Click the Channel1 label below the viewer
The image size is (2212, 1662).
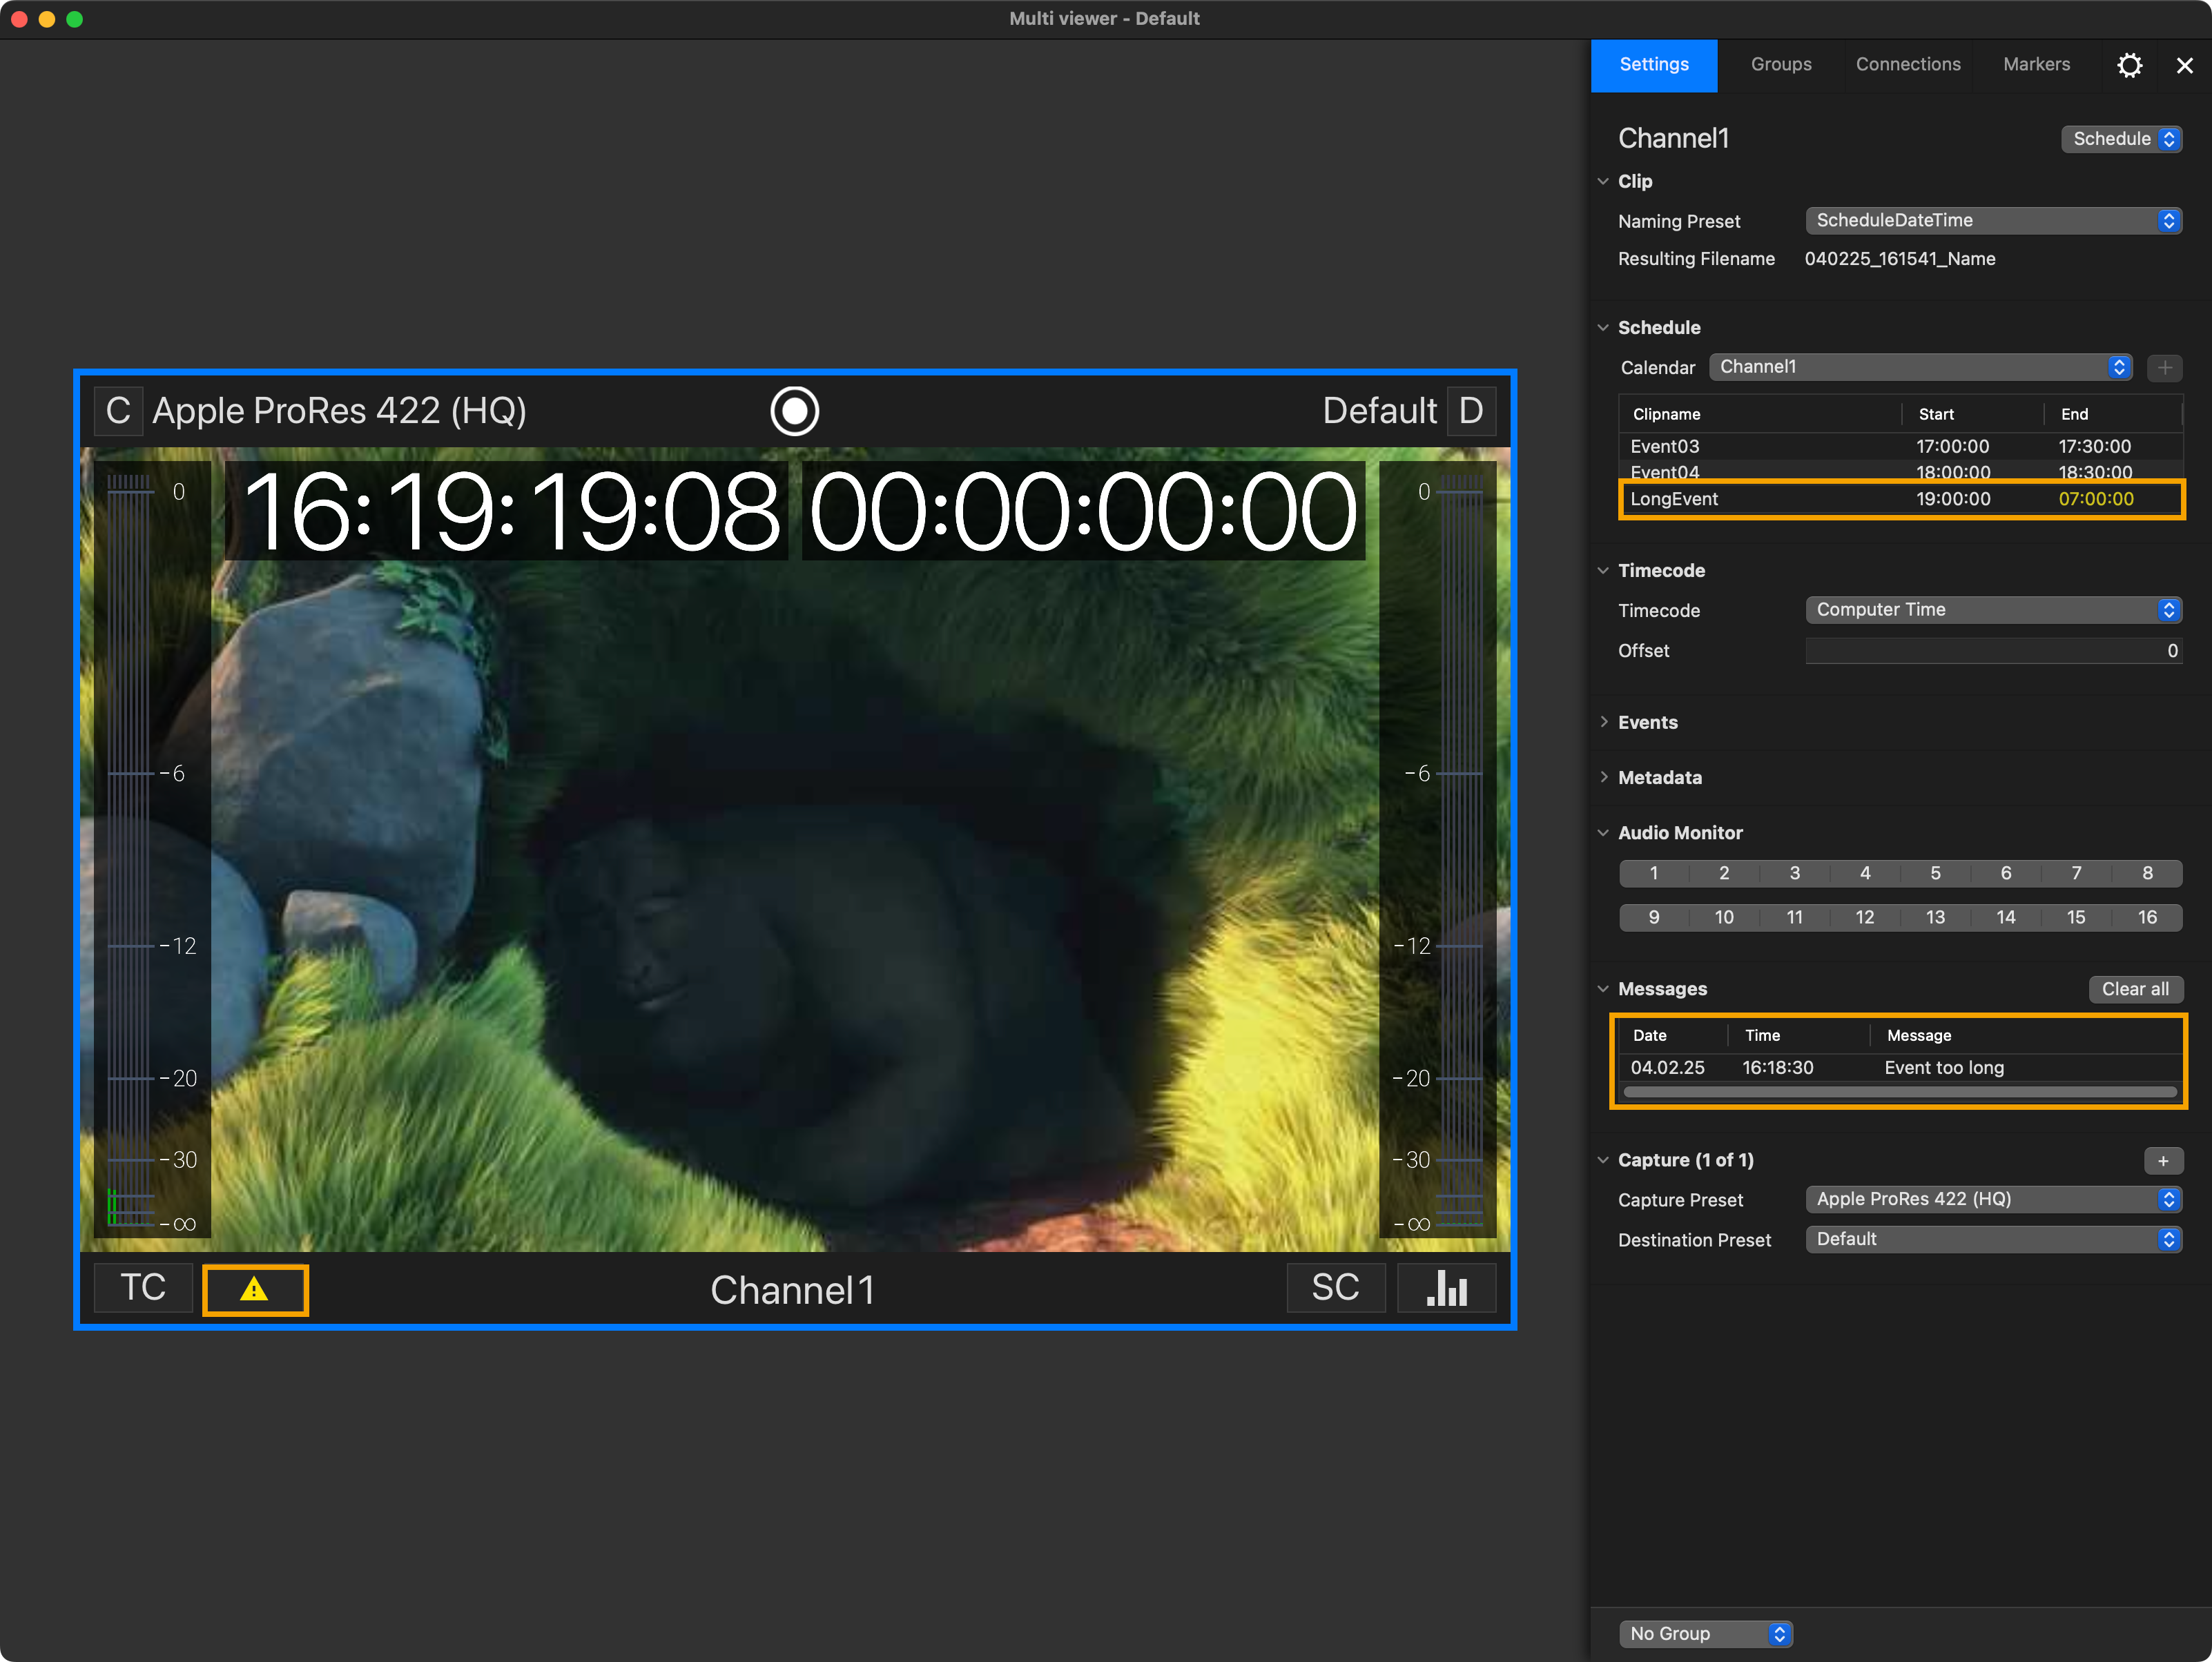[x=793, y=1290]
